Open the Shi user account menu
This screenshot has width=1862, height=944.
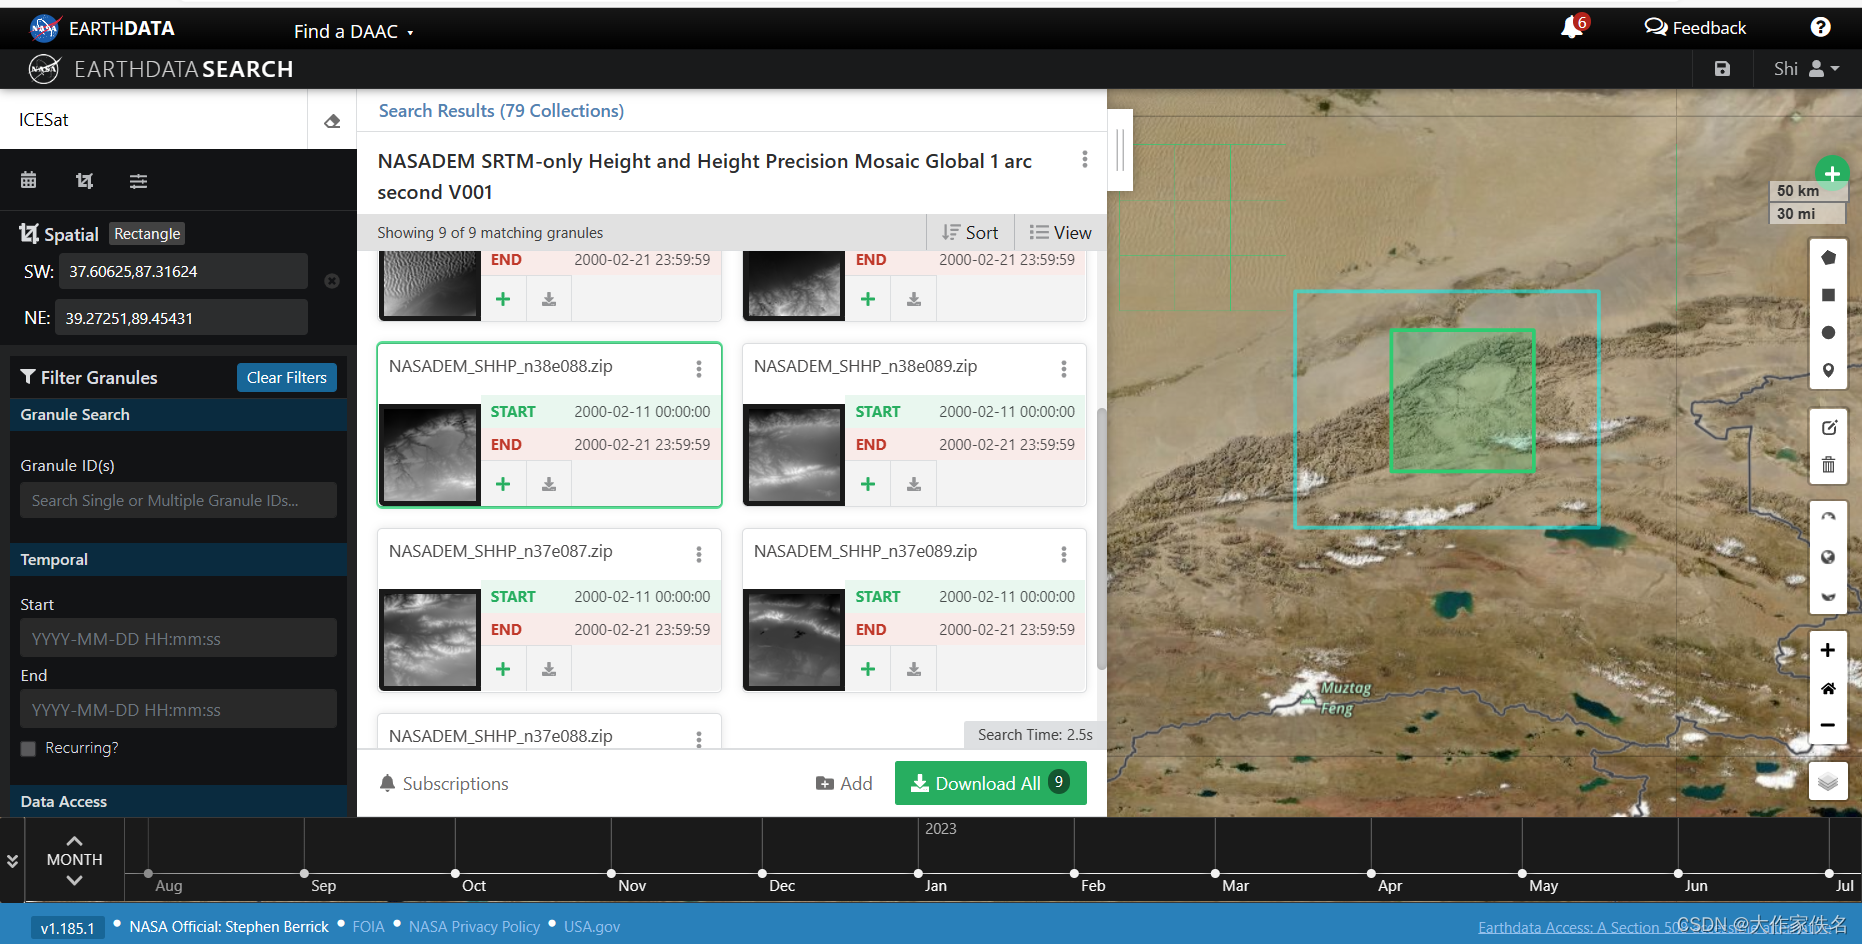point(1806,69)
